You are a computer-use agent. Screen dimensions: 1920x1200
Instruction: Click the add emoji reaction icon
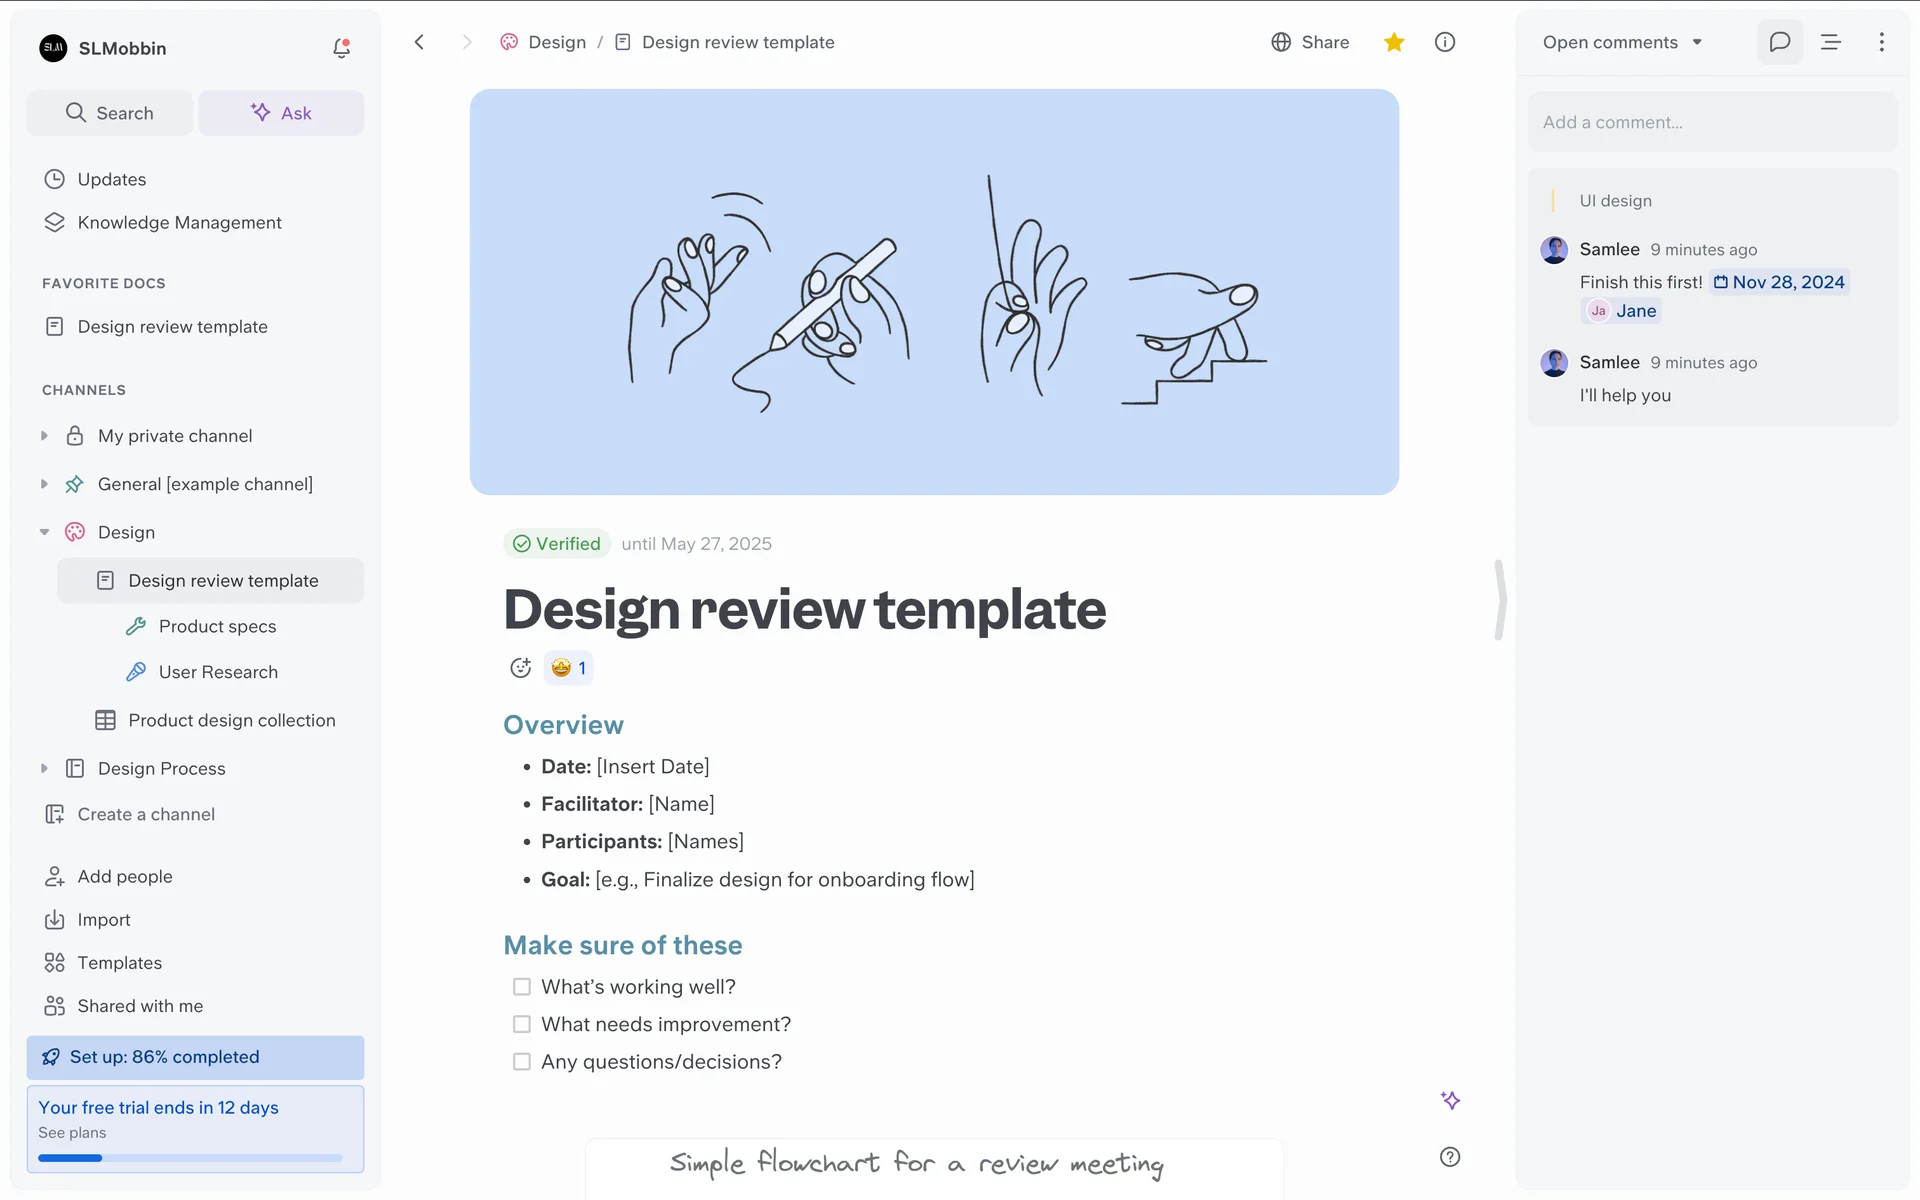(x=520, y=668)
